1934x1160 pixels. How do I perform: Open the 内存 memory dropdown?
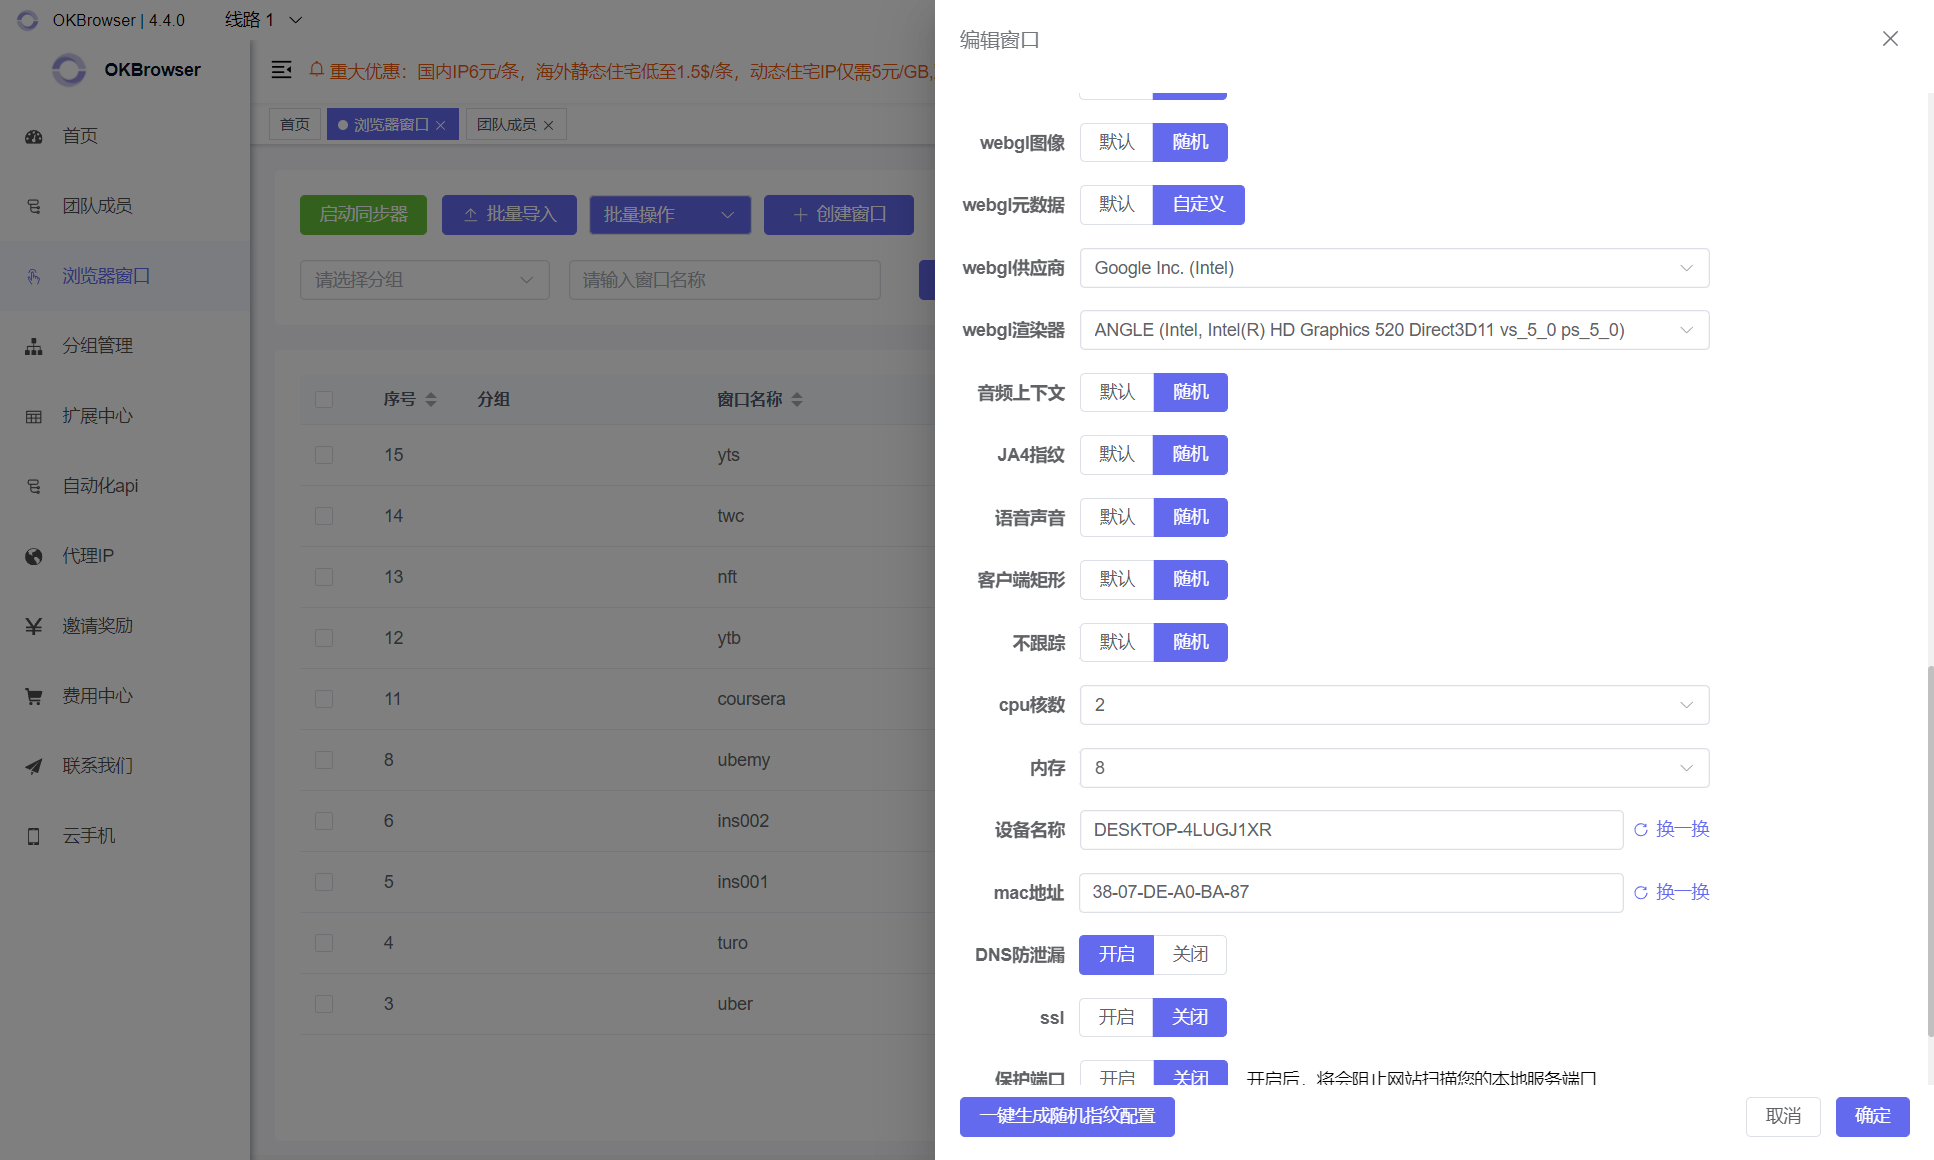click(1394, 768)
